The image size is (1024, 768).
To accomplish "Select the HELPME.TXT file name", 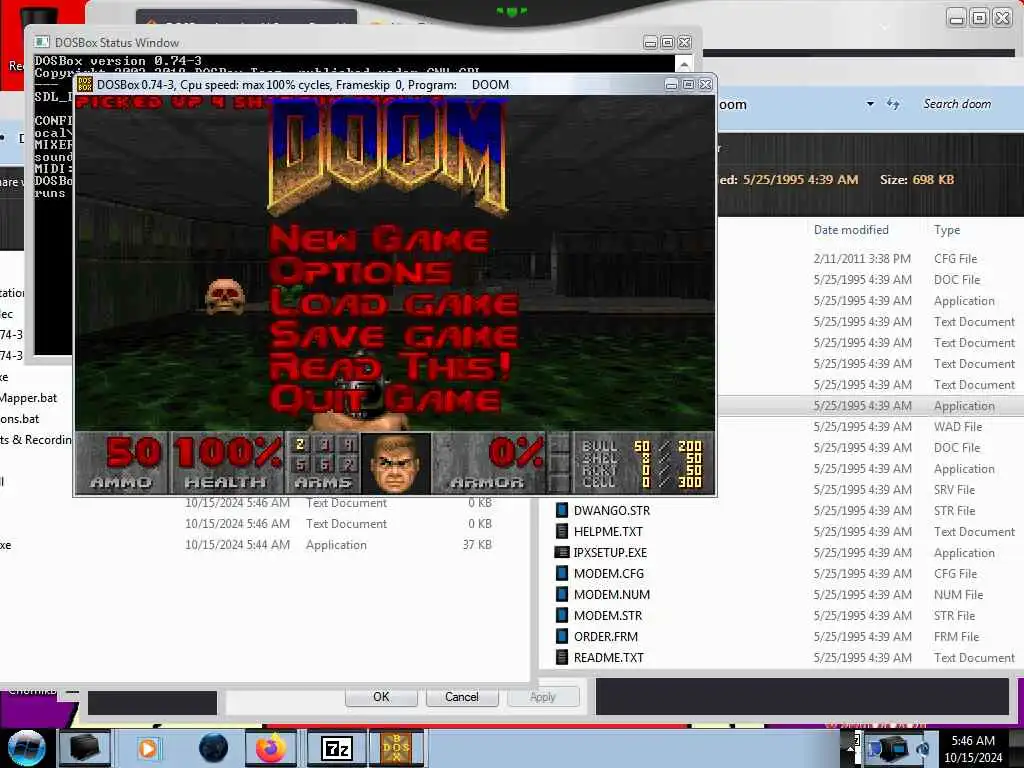I will pyautogui.click(x=608, y=532).
